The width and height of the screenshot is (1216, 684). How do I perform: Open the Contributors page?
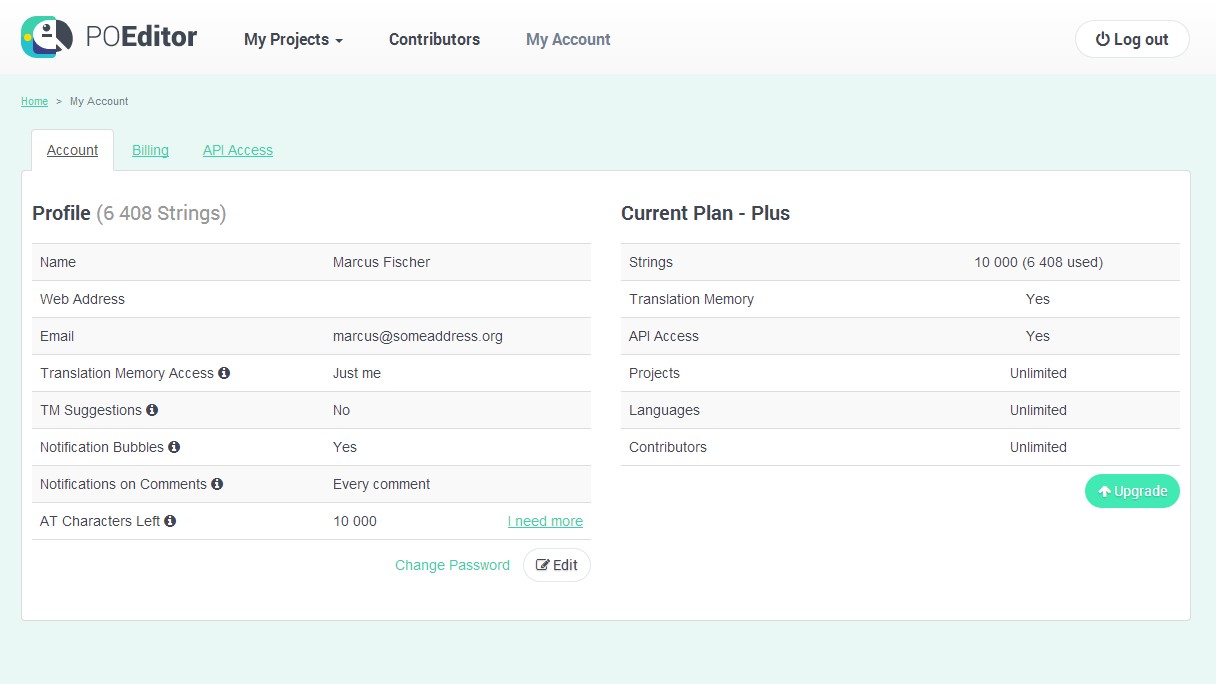(x=434, y=40)
